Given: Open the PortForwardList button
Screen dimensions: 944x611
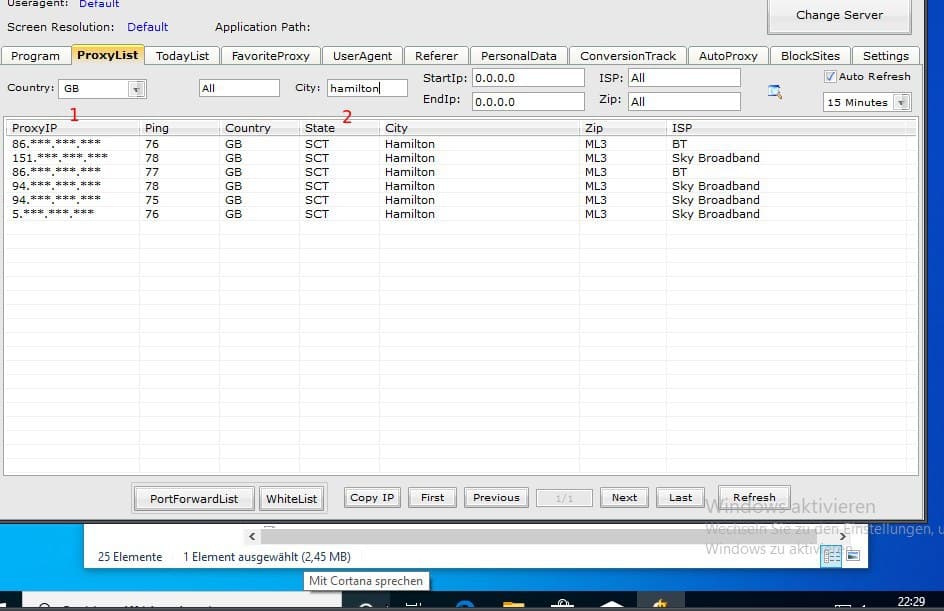Looking at the screenshot, I should (194, 498).
